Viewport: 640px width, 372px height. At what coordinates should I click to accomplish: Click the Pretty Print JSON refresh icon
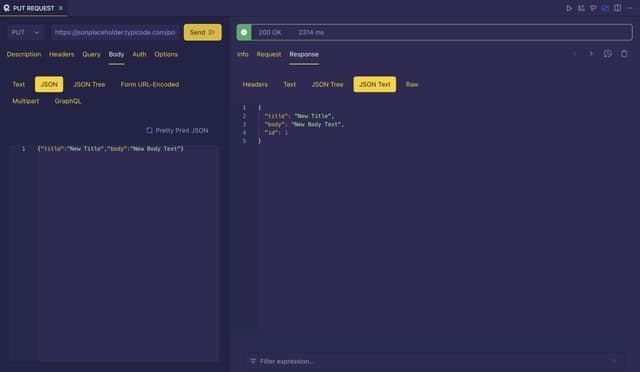[x=149, y=130]
